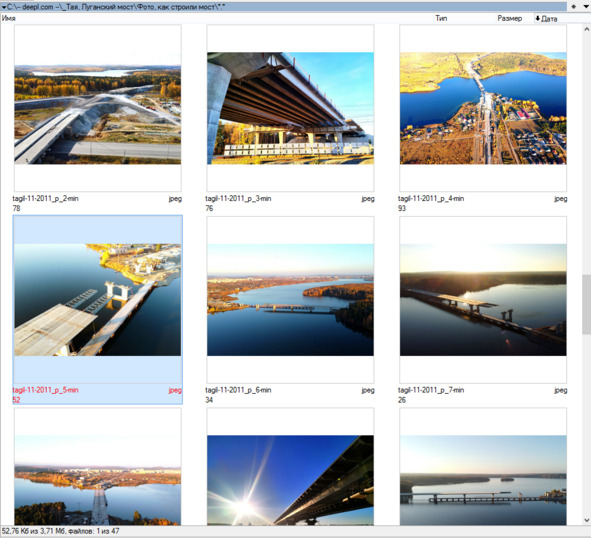Select the sun flare under-bridge thumbnail
591x538 pixels.
click(x=290, y=467)
